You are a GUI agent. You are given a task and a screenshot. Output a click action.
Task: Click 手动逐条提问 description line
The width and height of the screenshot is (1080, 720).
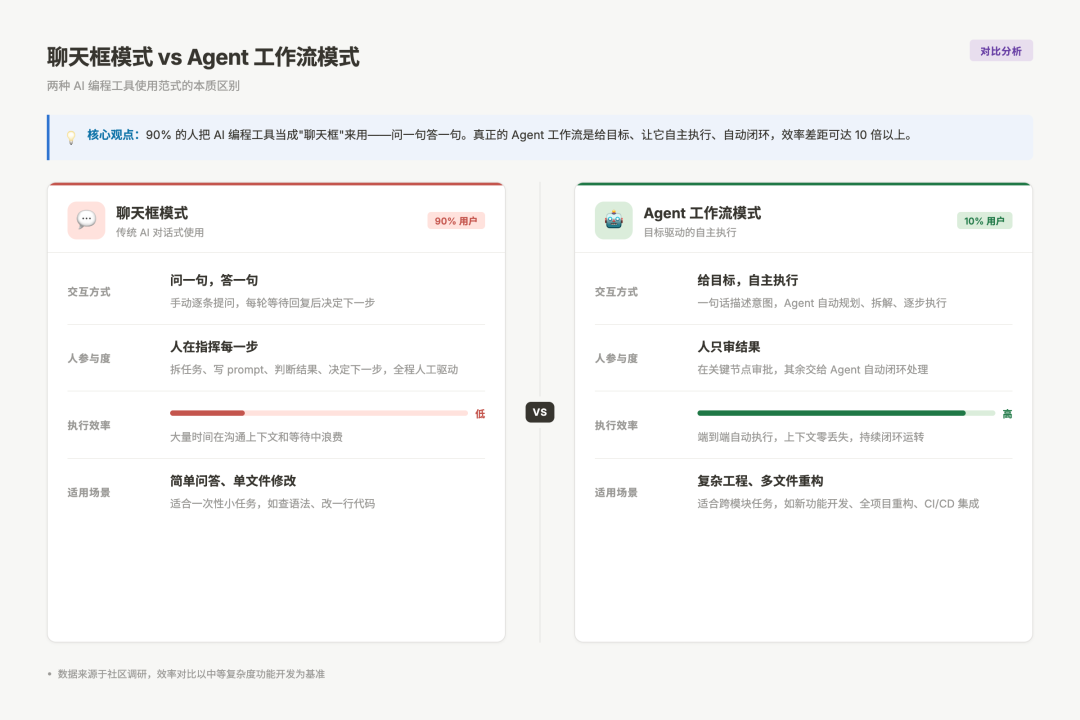tap(273, 302)
